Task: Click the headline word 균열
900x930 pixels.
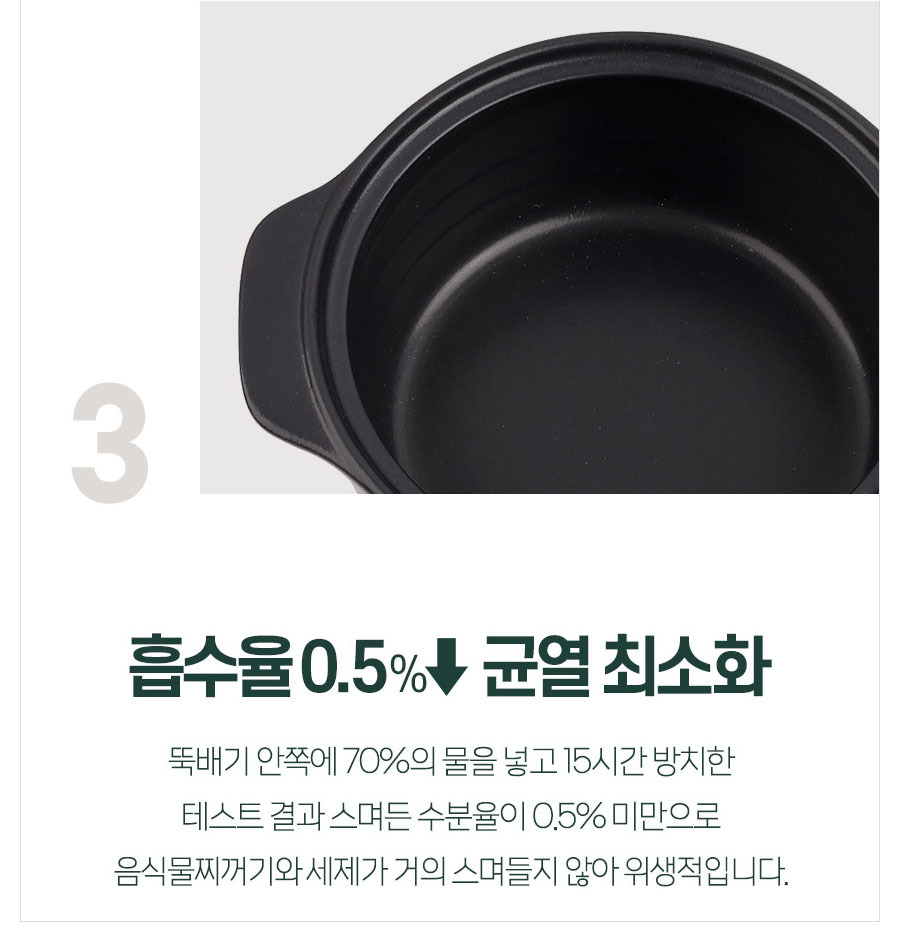Action: tap(536, 665)
